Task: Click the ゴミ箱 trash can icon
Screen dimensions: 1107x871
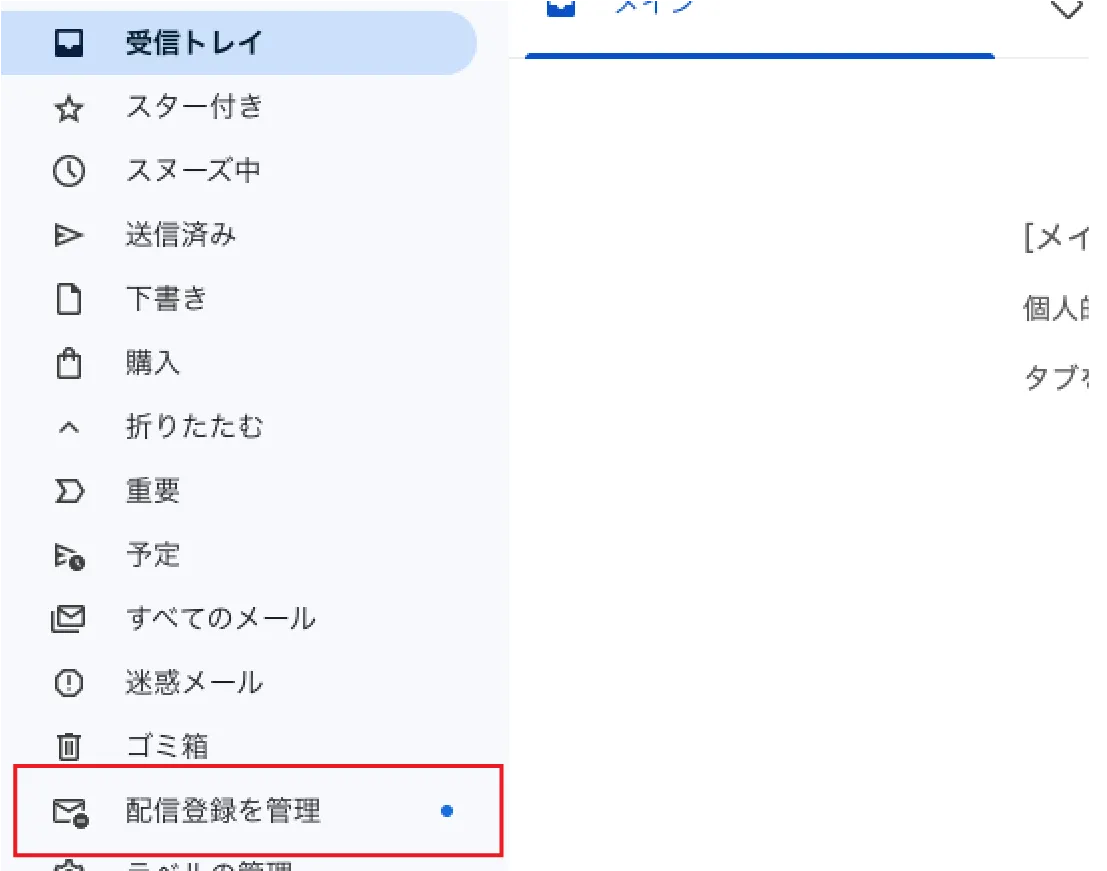Action: click(x=68, y=746)
